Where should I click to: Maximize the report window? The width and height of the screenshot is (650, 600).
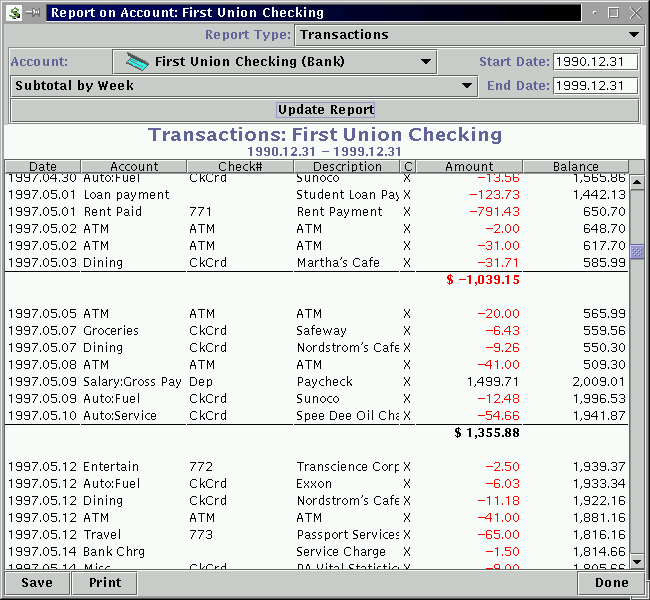[x=614, y=13]
